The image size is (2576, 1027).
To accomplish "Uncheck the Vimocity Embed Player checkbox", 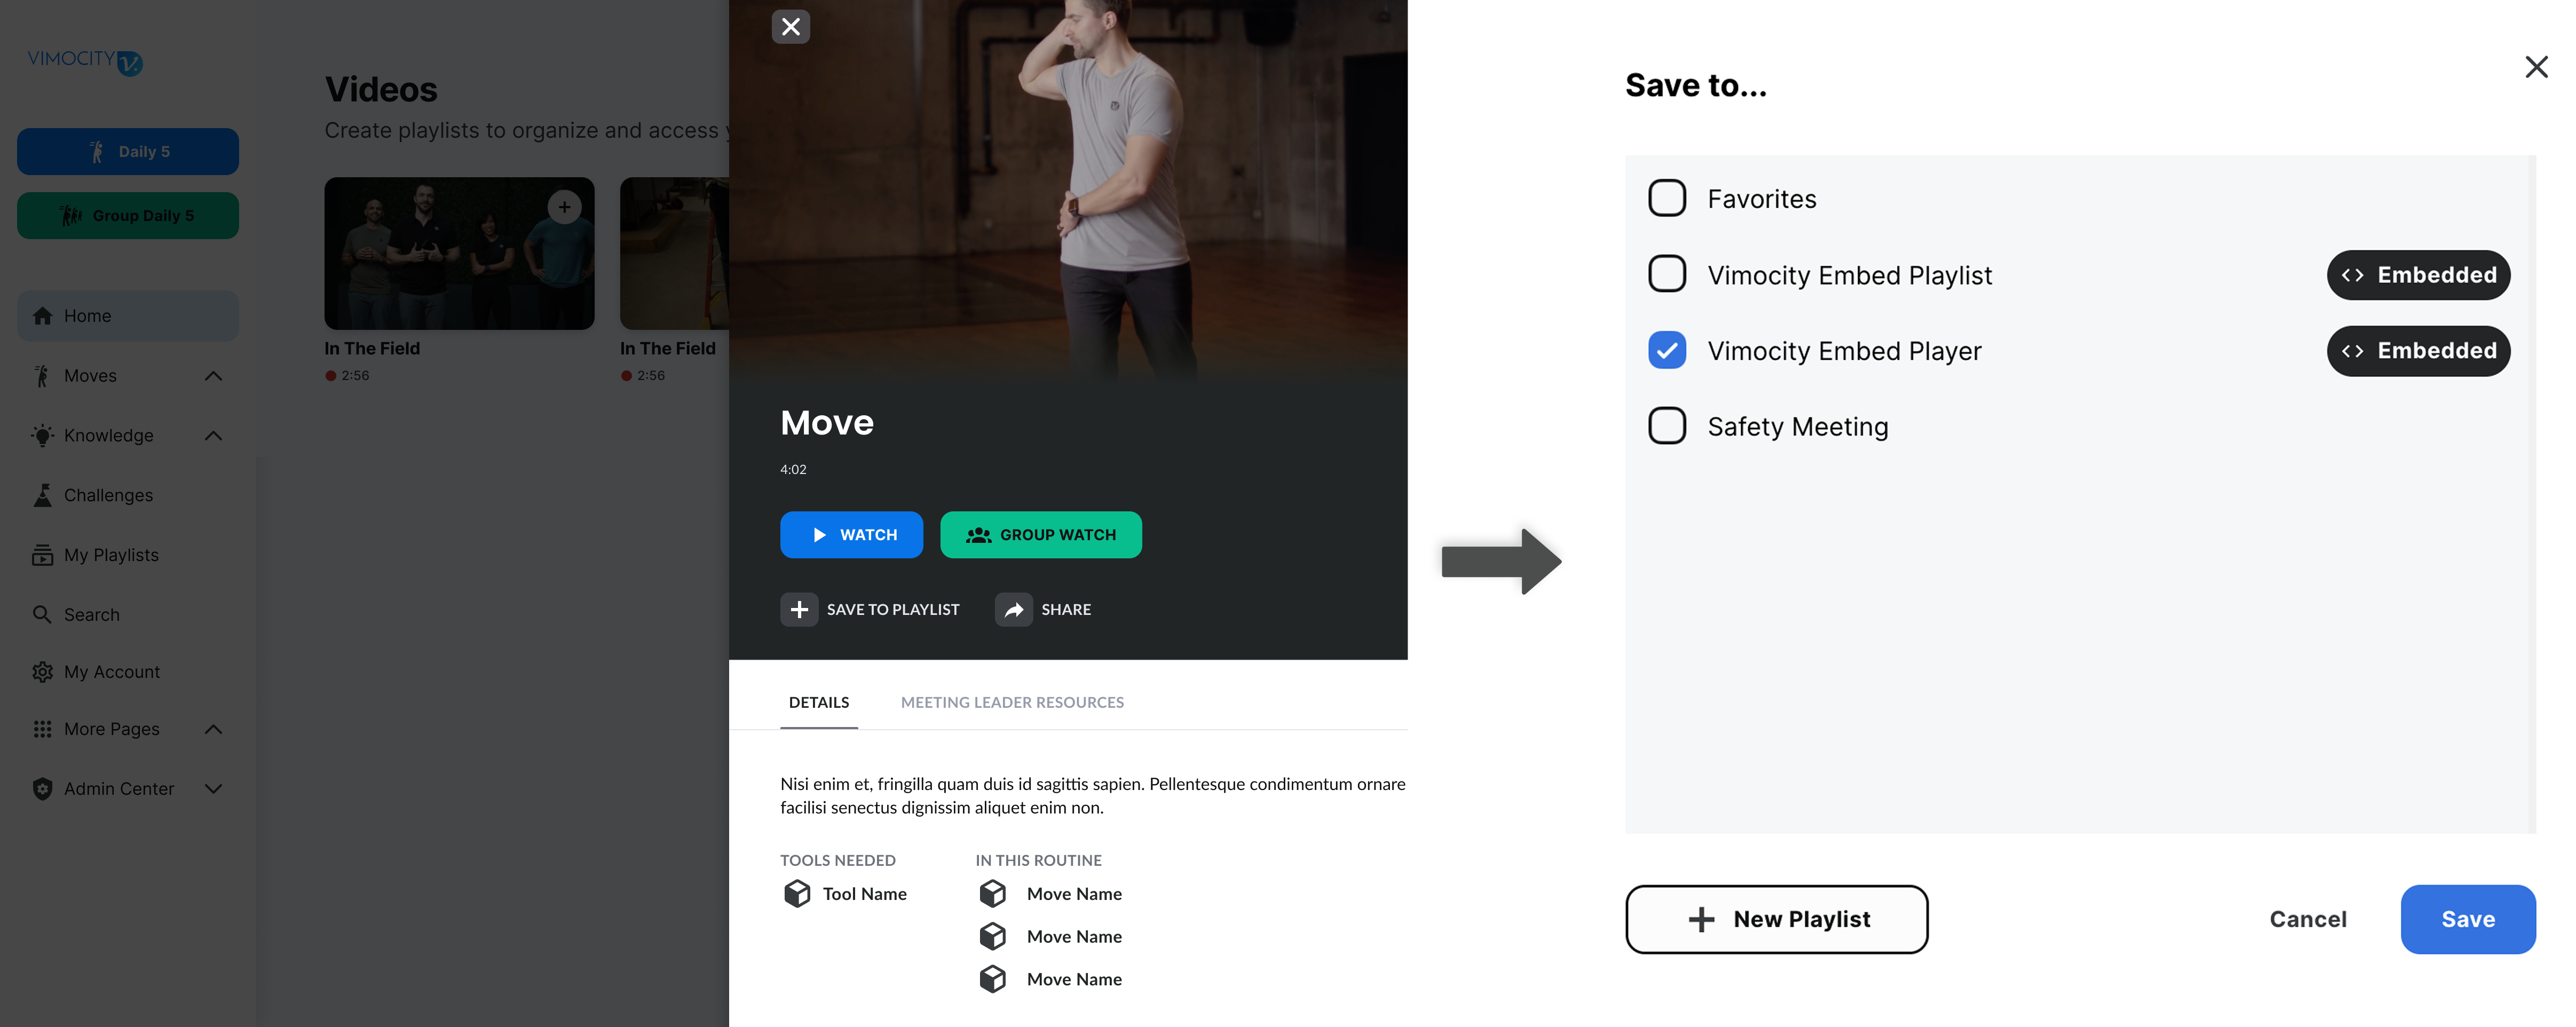I will 1666,350.
